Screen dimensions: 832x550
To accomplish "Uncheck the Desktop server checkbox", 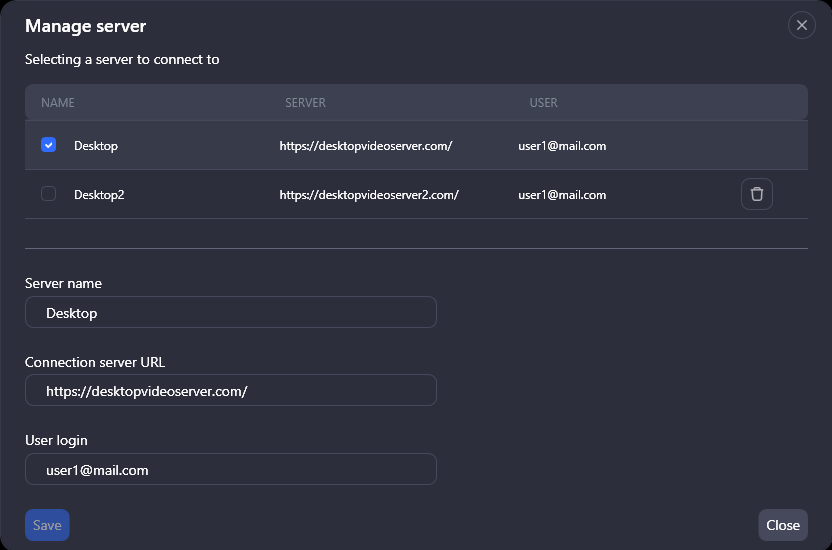I will (48, 145).
